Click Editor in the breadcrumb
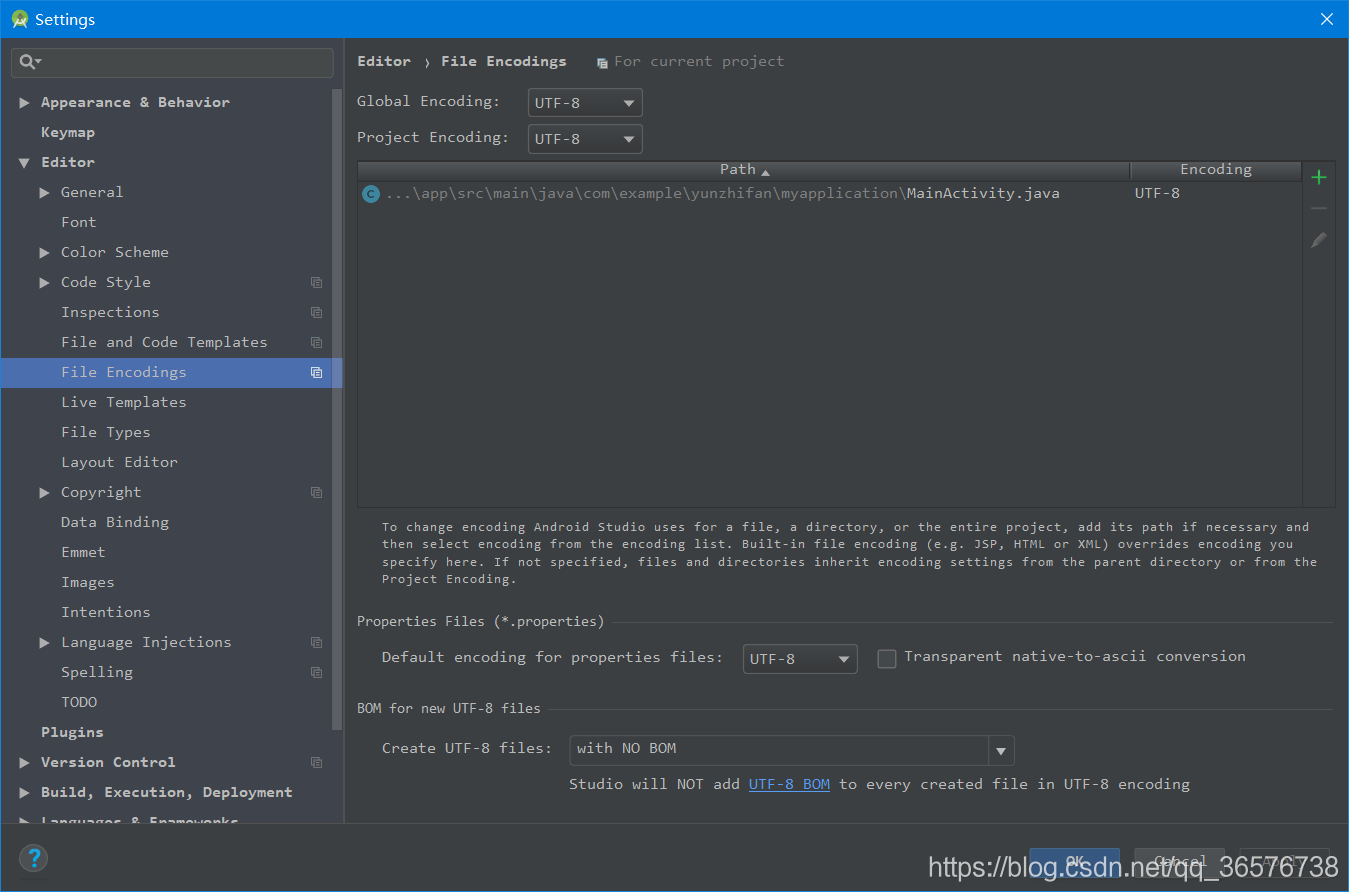The width and height of the screenshot is (1349, 892). tap(384, 61)
